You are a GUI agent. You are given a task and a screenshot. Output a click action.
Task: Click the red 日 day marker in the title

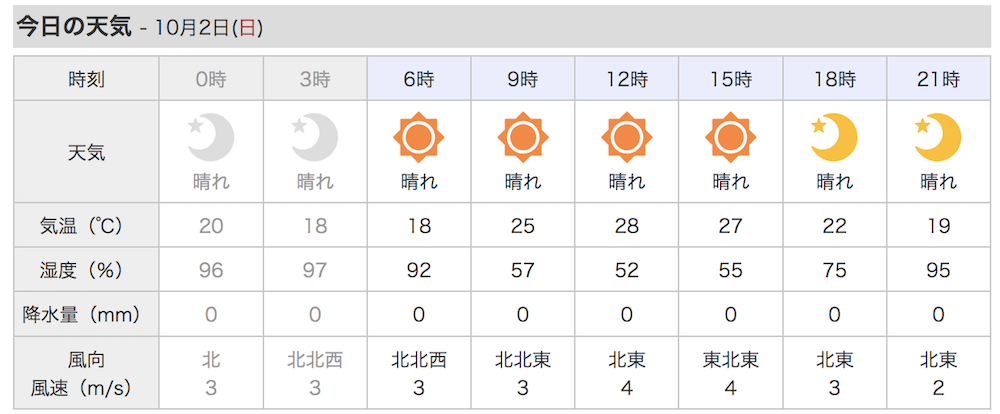tap(247, 29)
